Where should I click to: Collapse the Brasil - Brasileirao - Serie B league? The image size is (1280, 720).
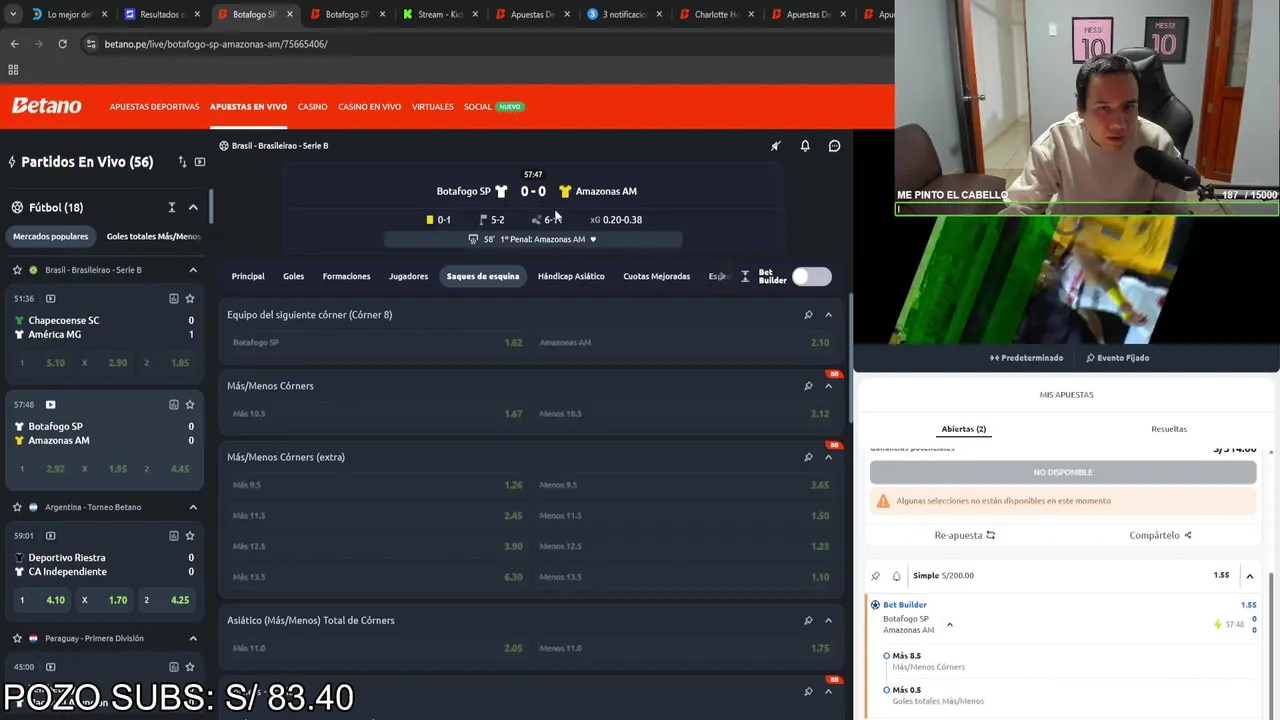click(193, 270)
